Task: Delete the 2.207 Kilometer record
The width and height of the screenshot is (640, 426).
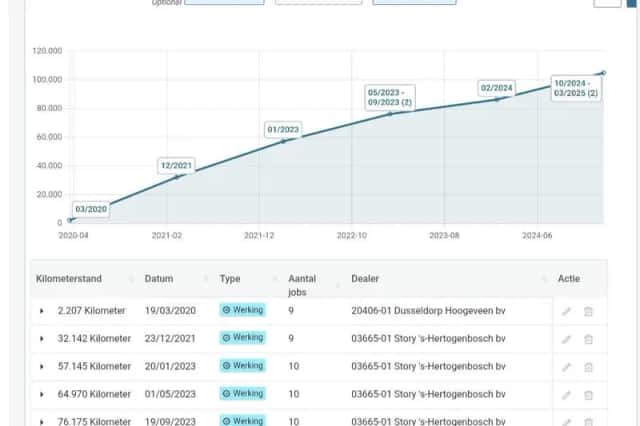Action: [x=588, y=312]
